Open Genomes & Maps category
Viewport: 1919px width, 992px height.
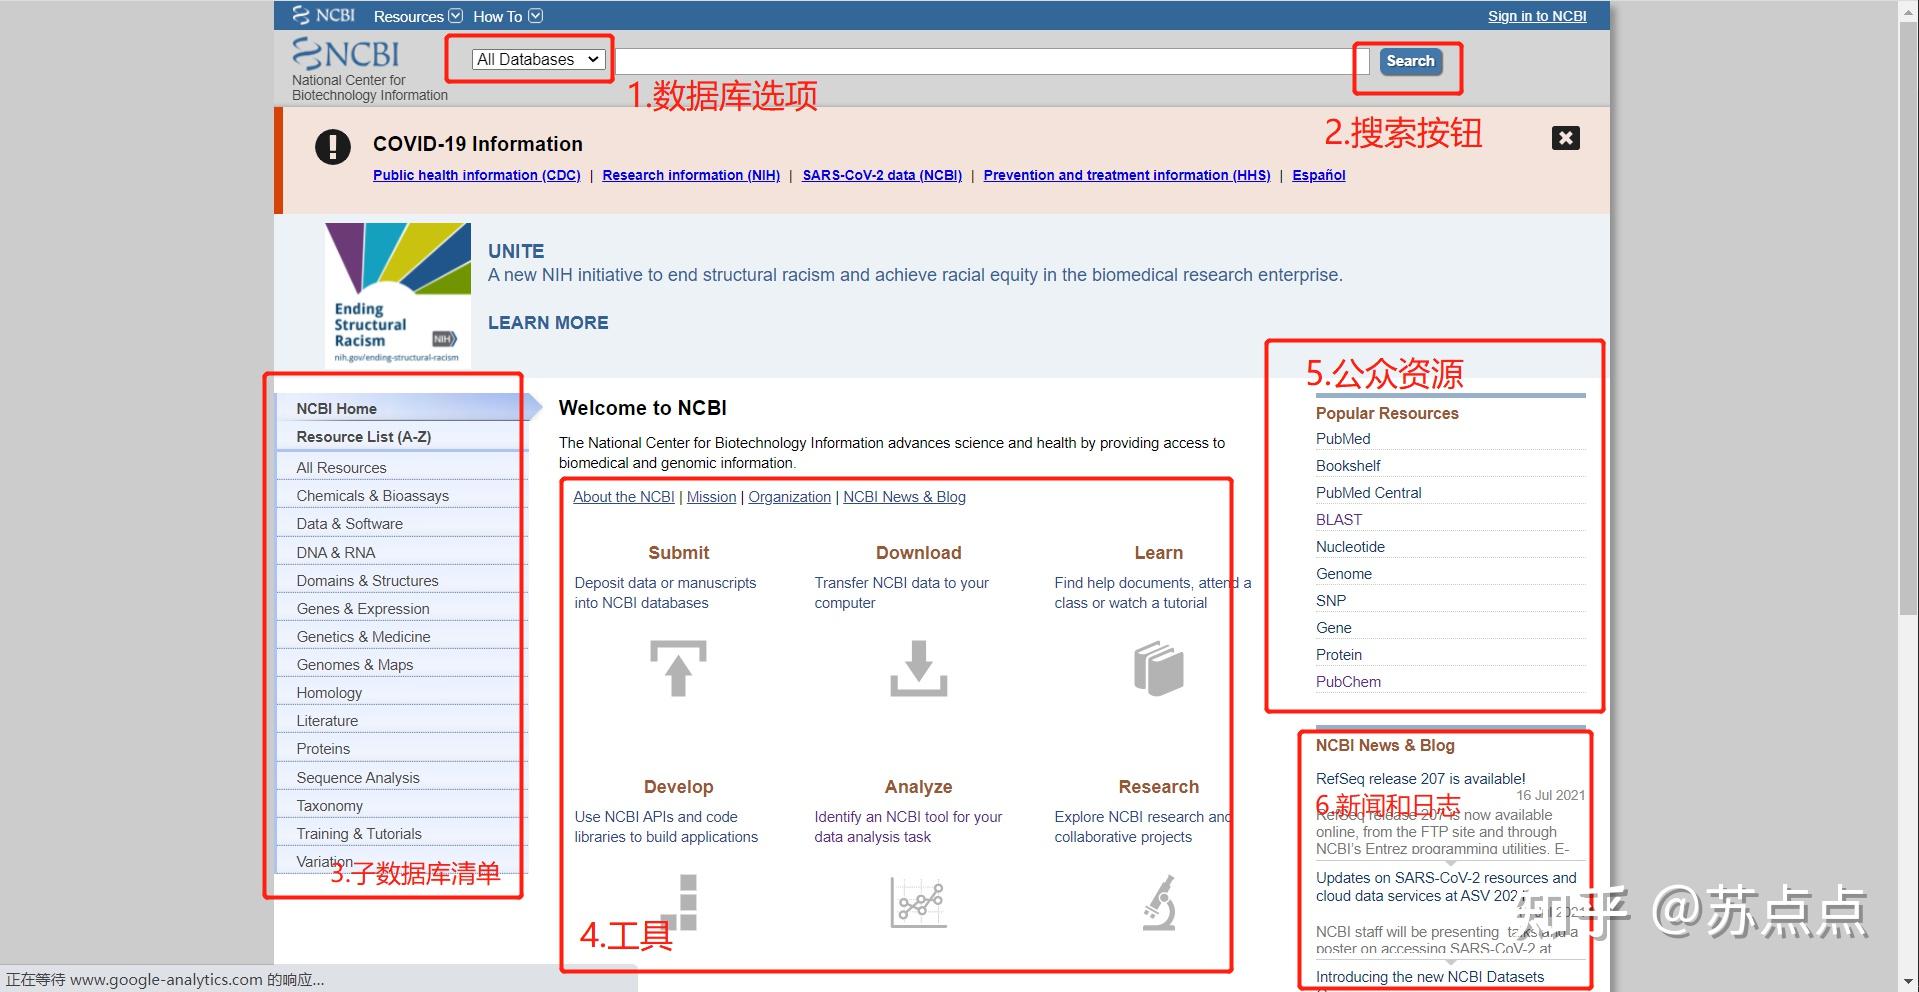(x=400, y=664)
